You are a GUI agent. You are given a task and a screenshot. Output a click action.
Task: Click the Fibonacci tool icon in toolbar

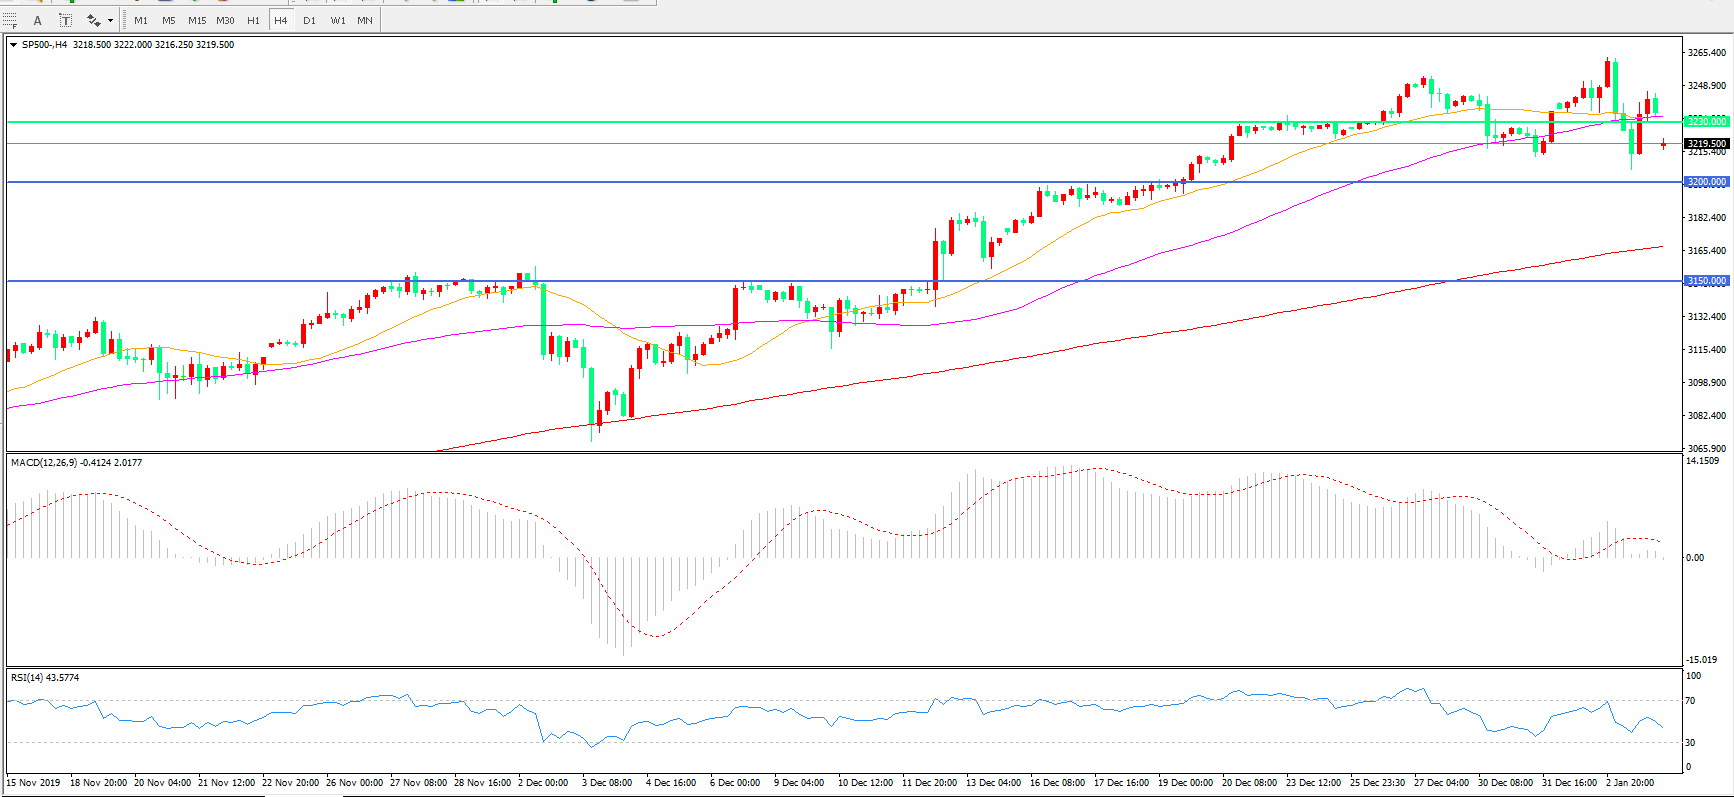[10, 20]
